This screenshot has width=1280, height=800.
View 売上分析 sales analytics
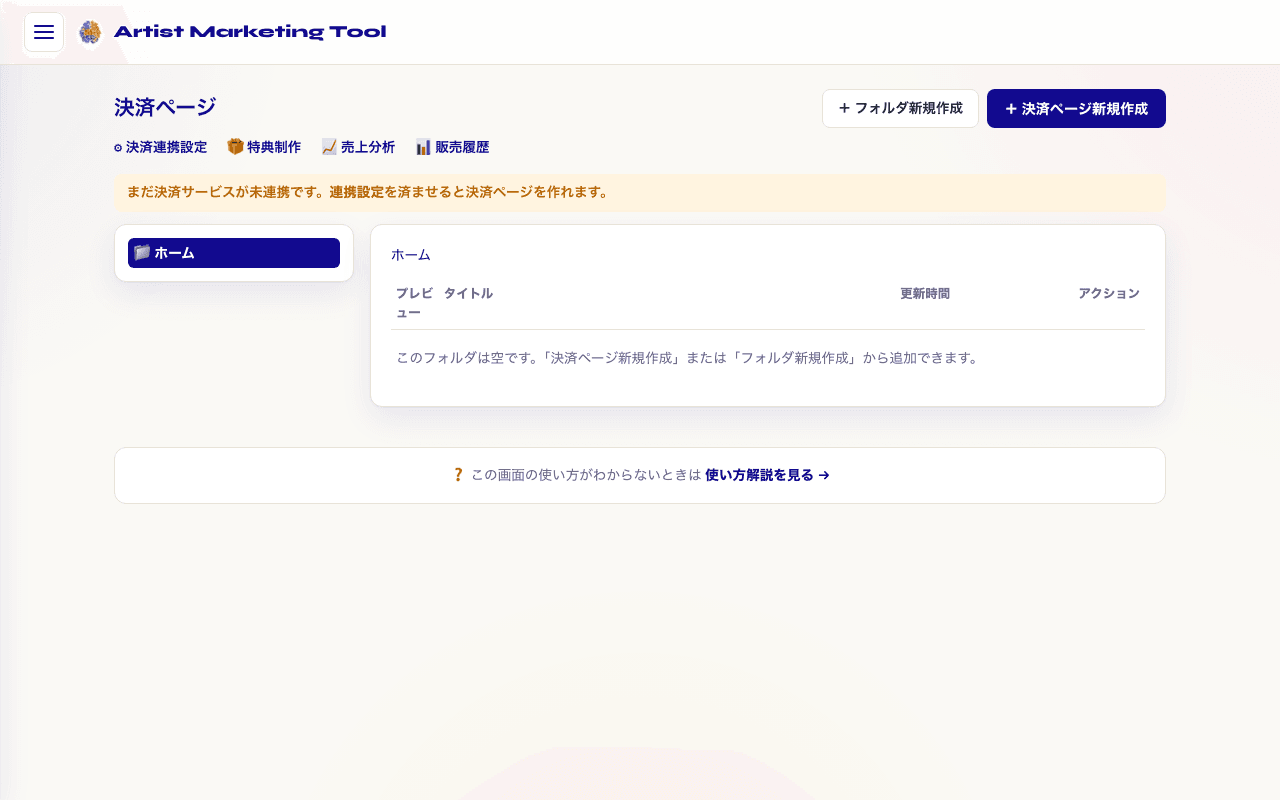(x=358, y=147)
